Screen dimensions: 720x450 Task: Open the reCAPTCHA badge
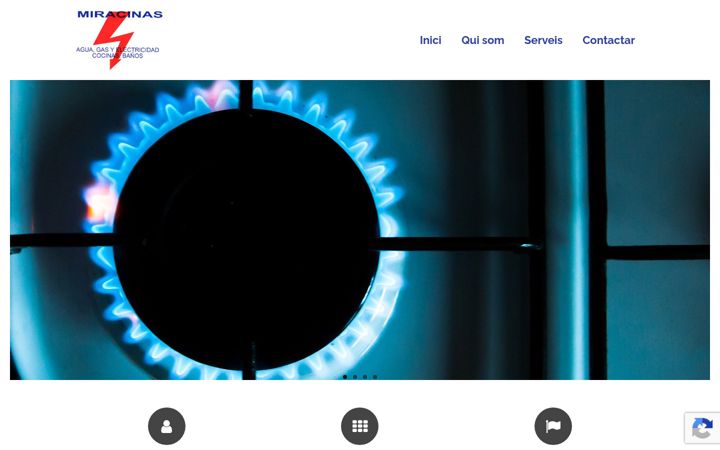pos(702,428)
